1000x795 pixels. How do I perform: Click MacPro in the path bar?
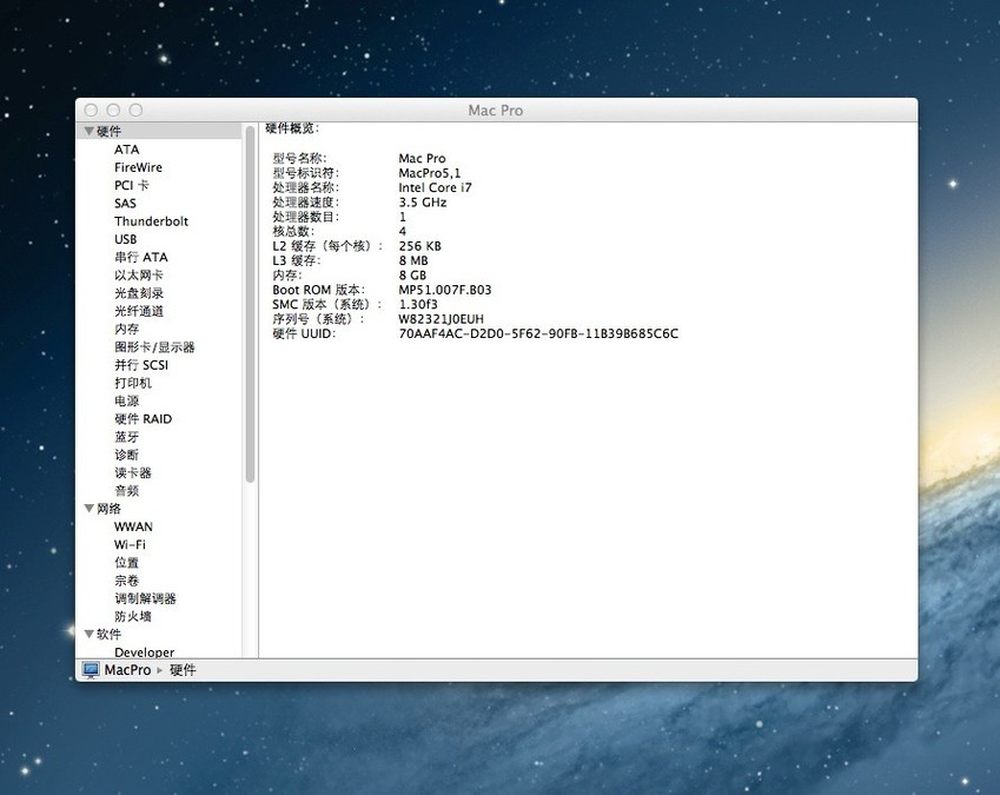coord(128,670)
